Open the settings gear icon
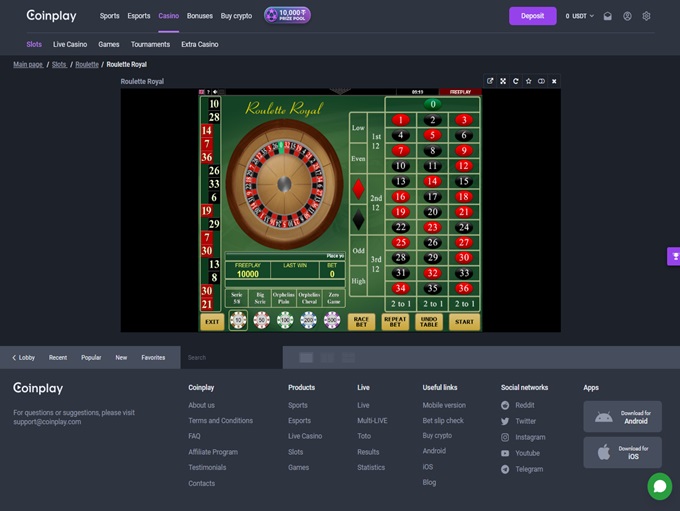The height and width of the screenshot is (511, 680). click(646, 16)
